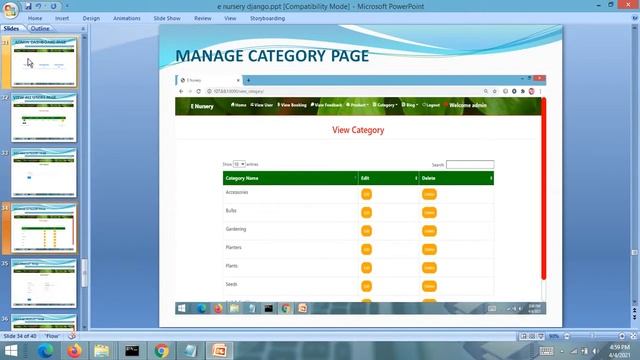The width and height of the screenshot is (640, 360).
Task: Open the Slide Show ribbon tab
Action: click(x=167, y=18)
